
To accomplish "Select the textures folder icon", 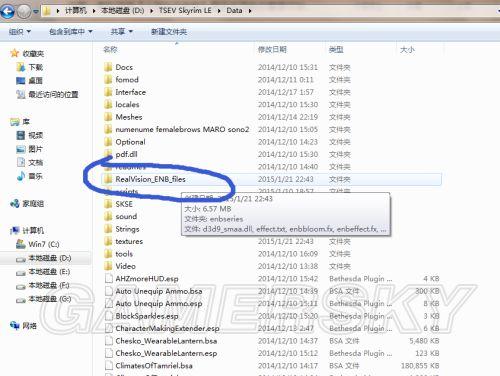I will [x=108, y=241].
